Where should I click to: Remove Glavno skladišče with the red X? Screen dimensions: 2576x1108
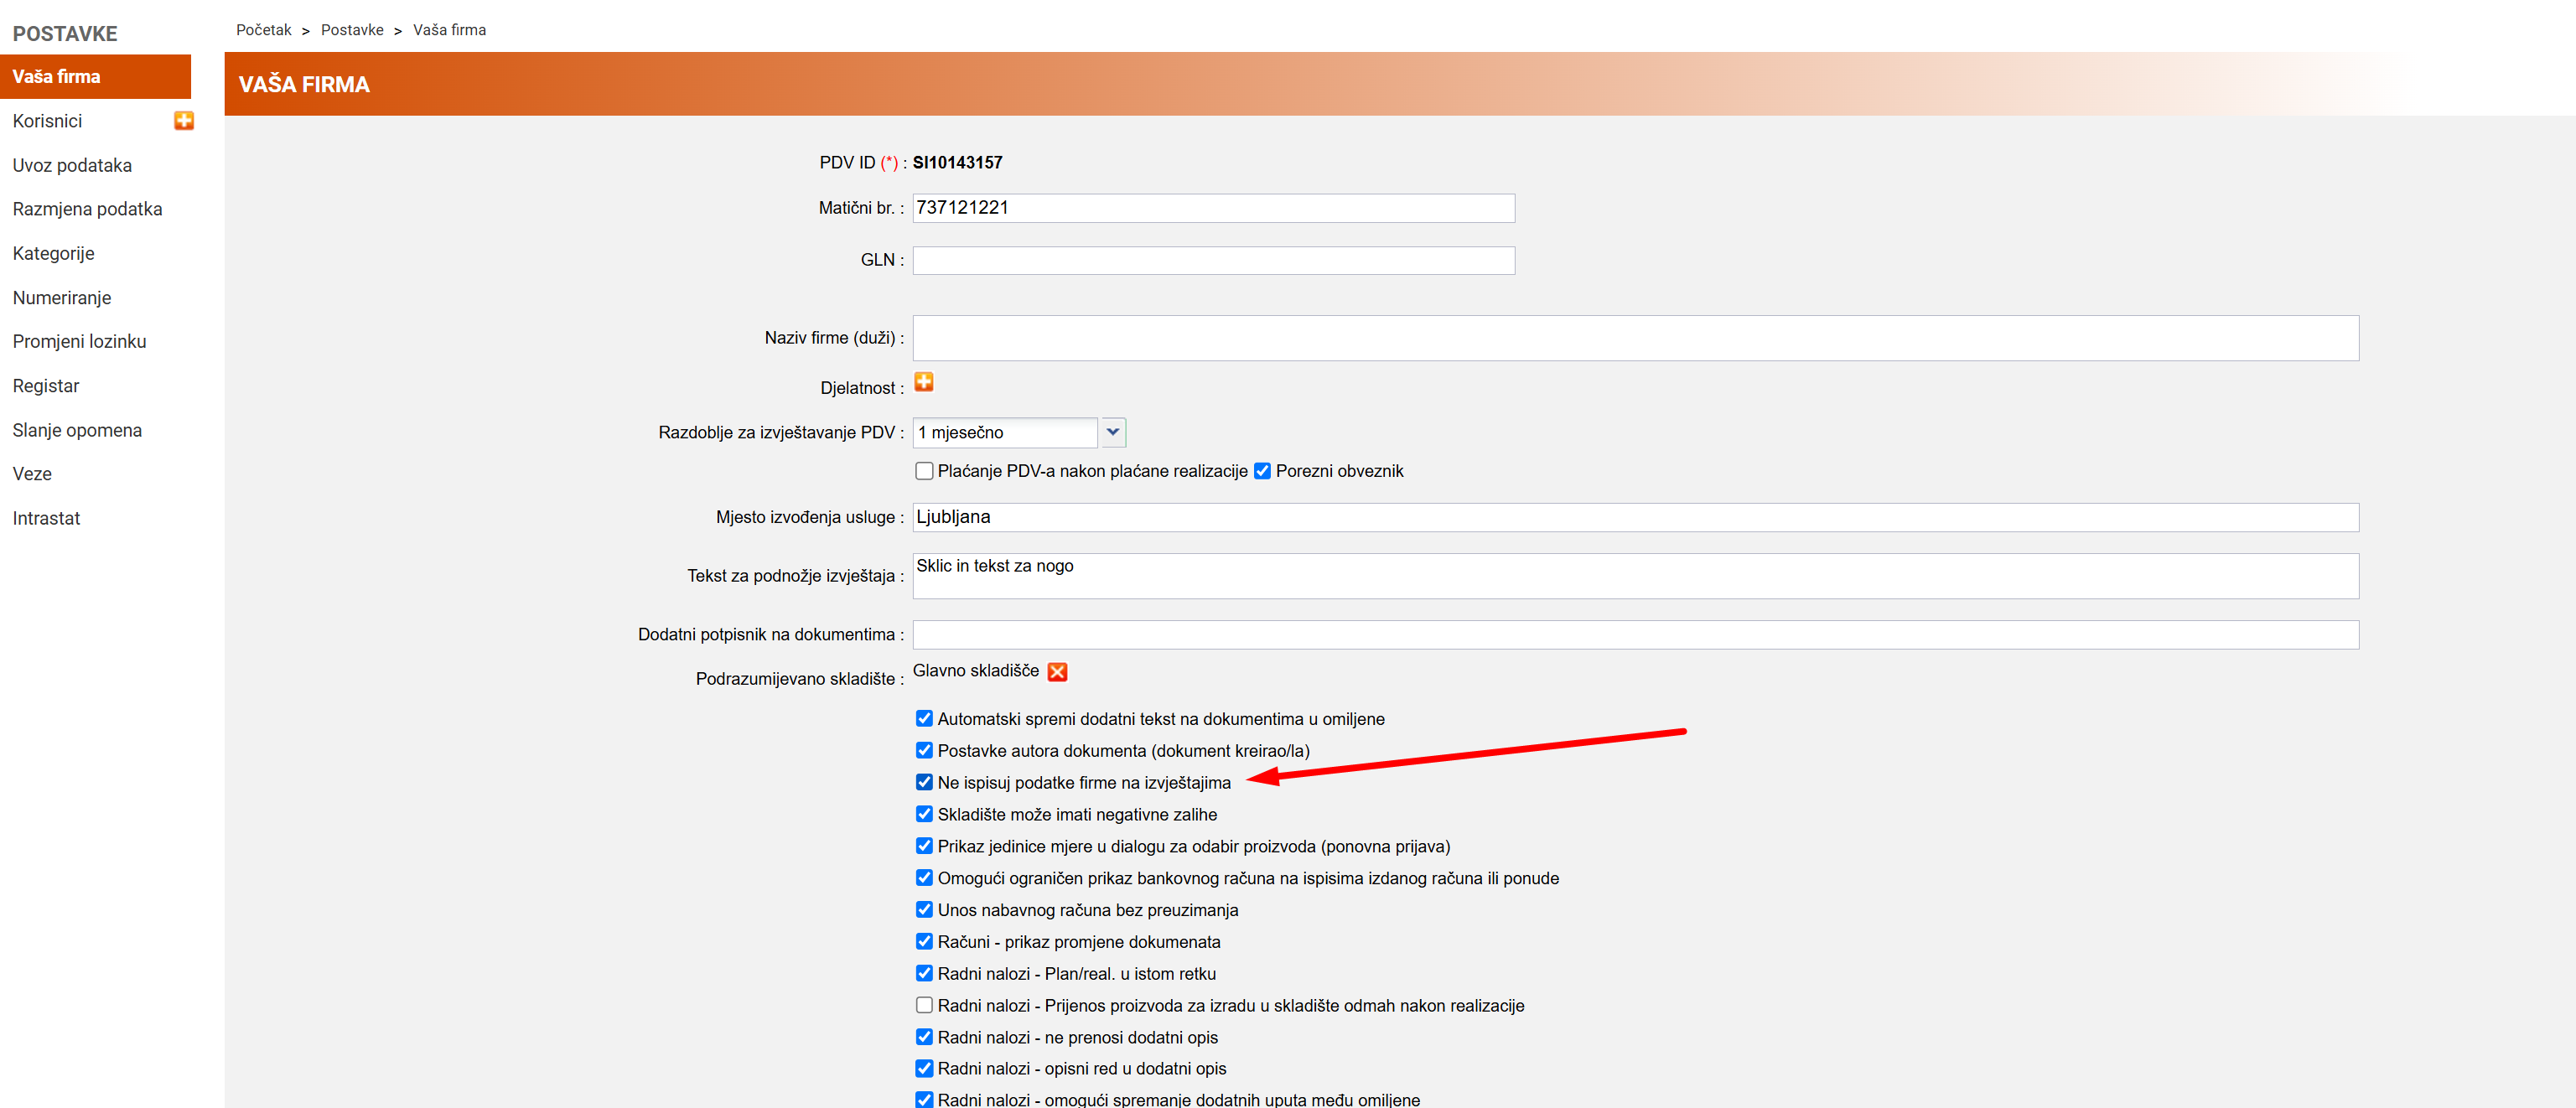coord(1057,672)
